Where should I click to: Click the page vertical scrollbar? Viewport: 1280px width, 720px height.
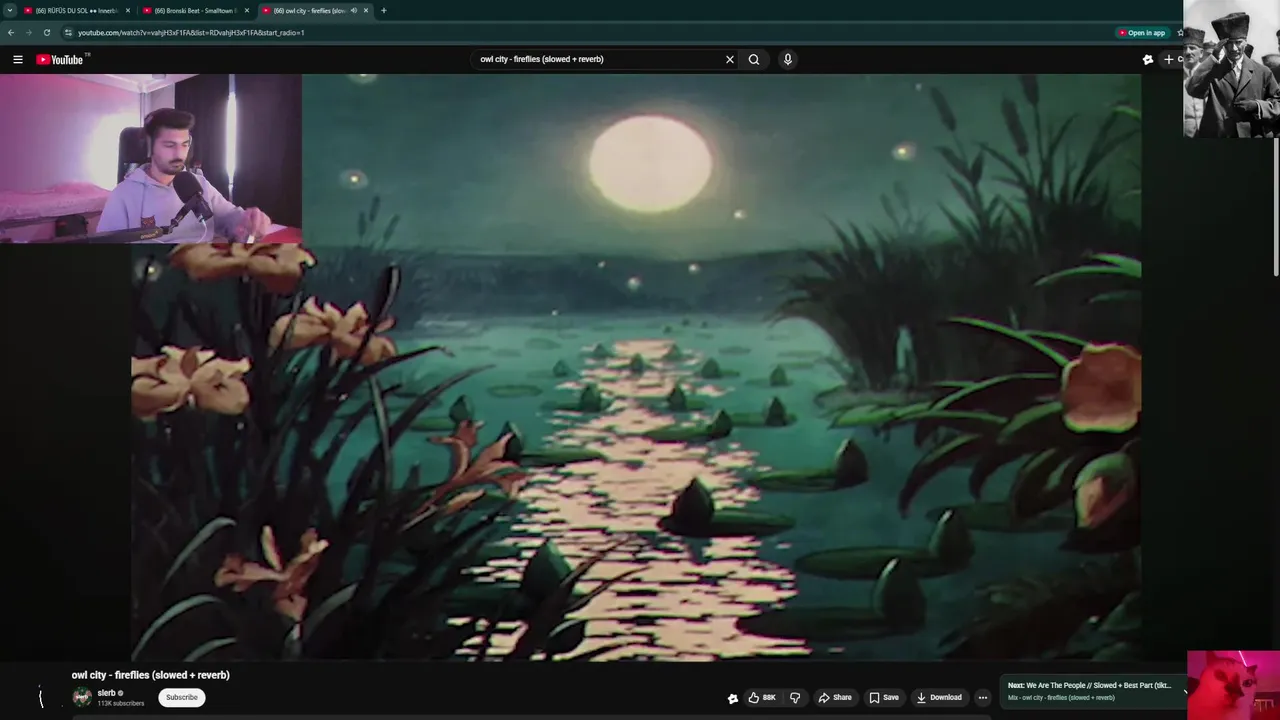[x=1276, y=205]
